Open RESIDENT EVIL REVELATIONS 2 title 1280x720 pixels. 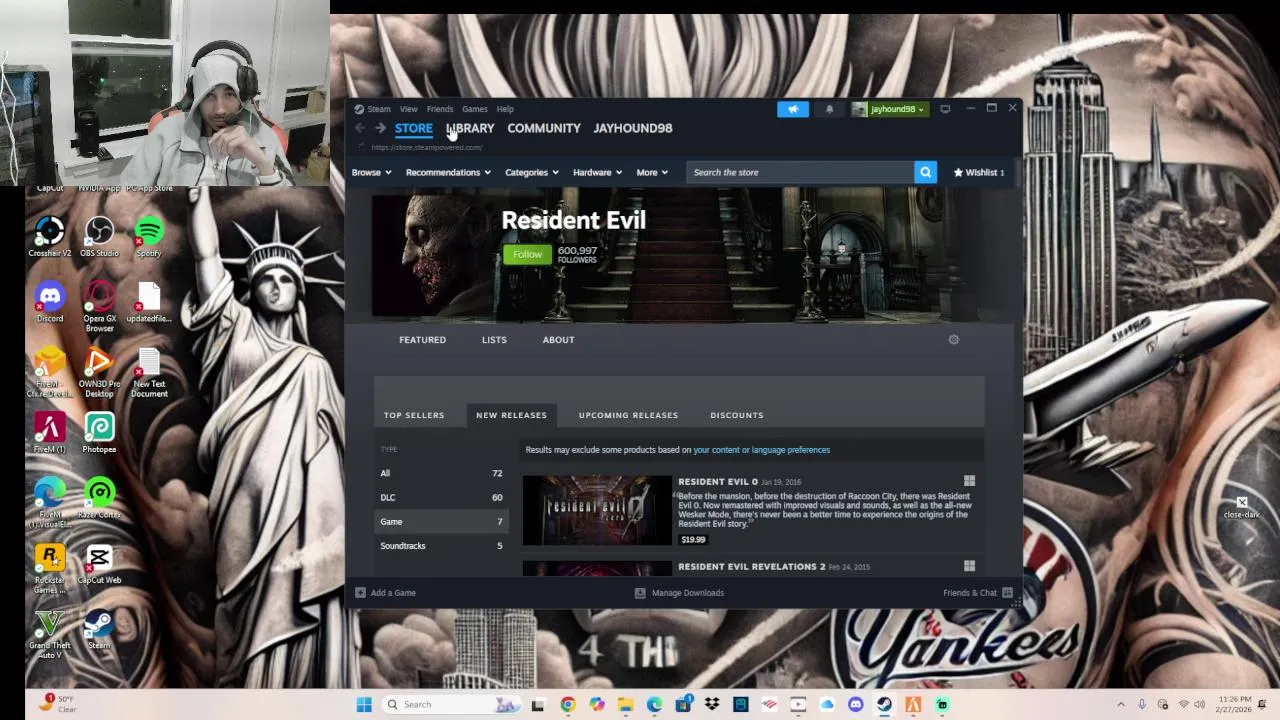tap(752, 567)
